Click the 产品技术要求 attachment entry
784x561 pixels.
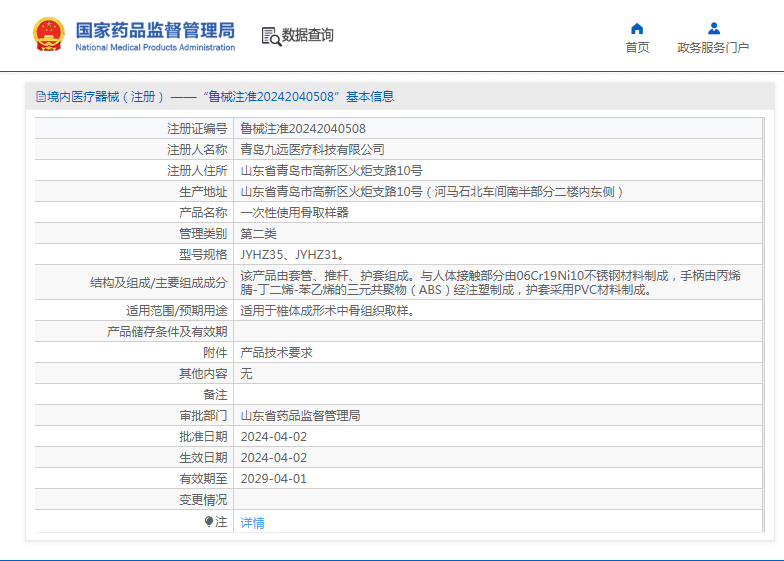click(x=276, y=353)
